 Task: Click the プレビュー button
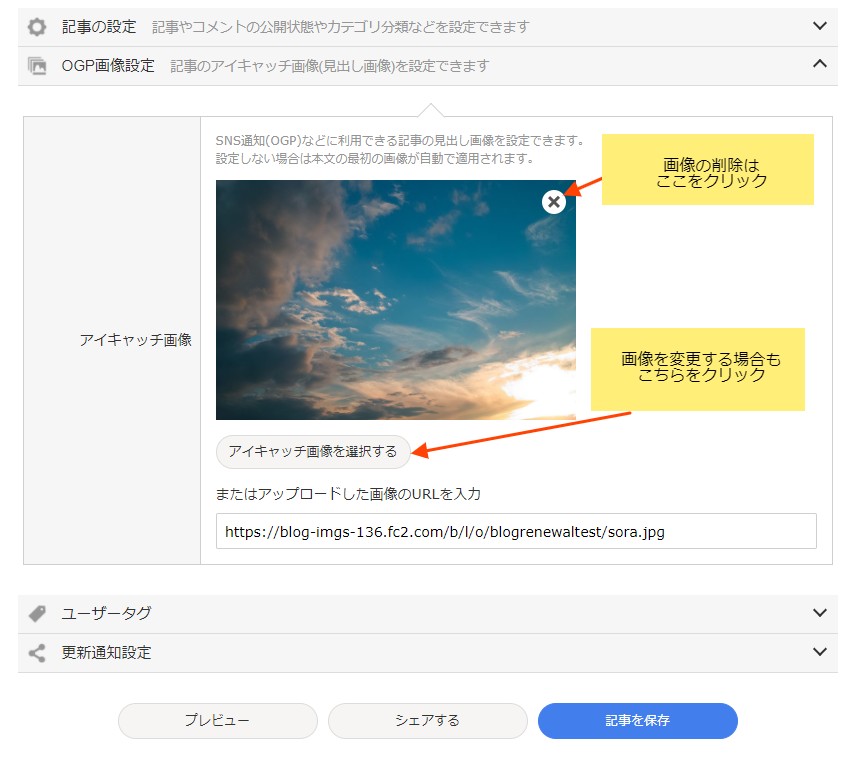point(218,720)
